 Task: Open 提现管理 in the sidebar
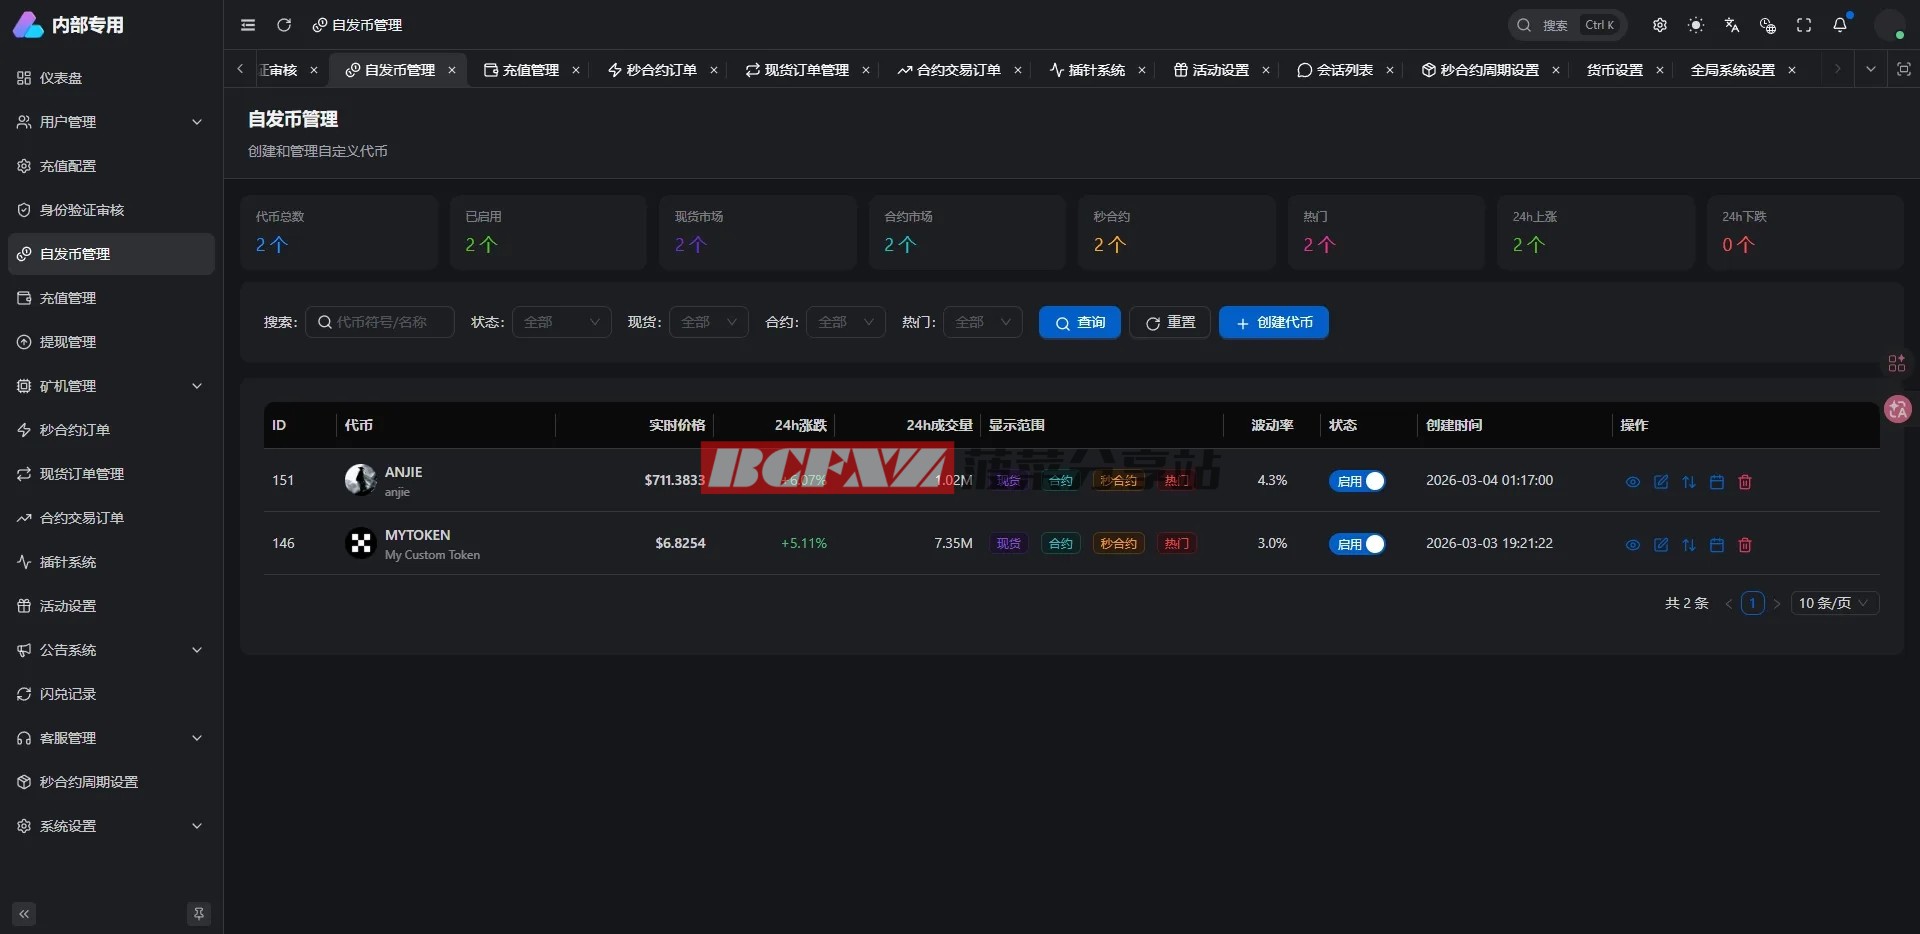point(68,342)
